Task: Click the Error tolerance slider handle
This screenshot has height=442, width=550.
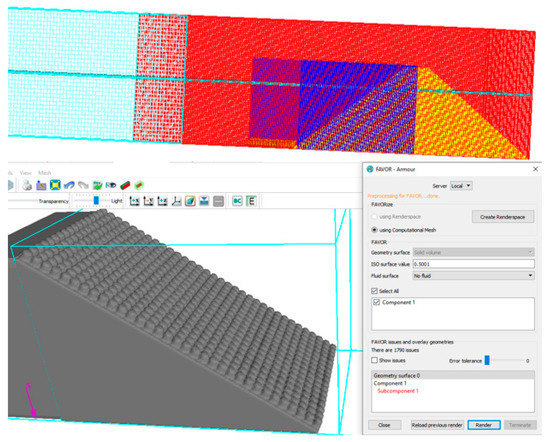Action: pyautogui.click(x=487, y=360)
